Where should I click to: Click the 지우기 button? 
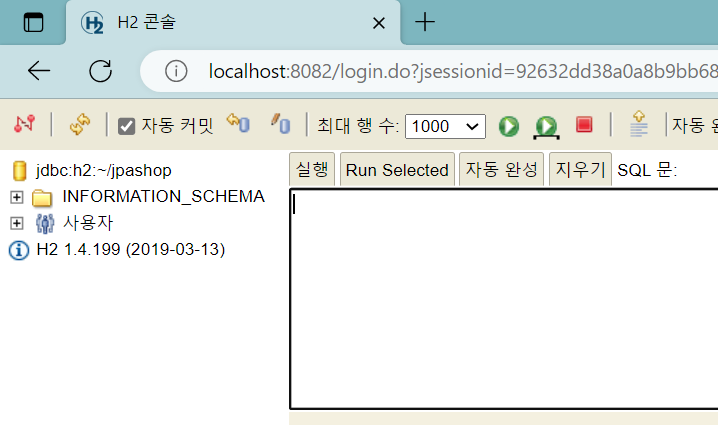point(580,169)
